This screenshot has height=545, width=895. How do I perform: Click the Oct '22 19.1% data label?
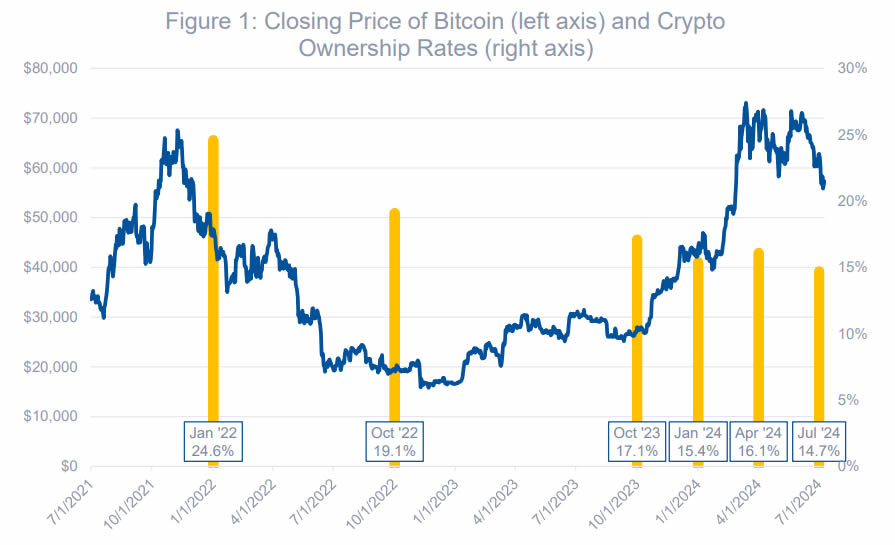click(394, 442)
